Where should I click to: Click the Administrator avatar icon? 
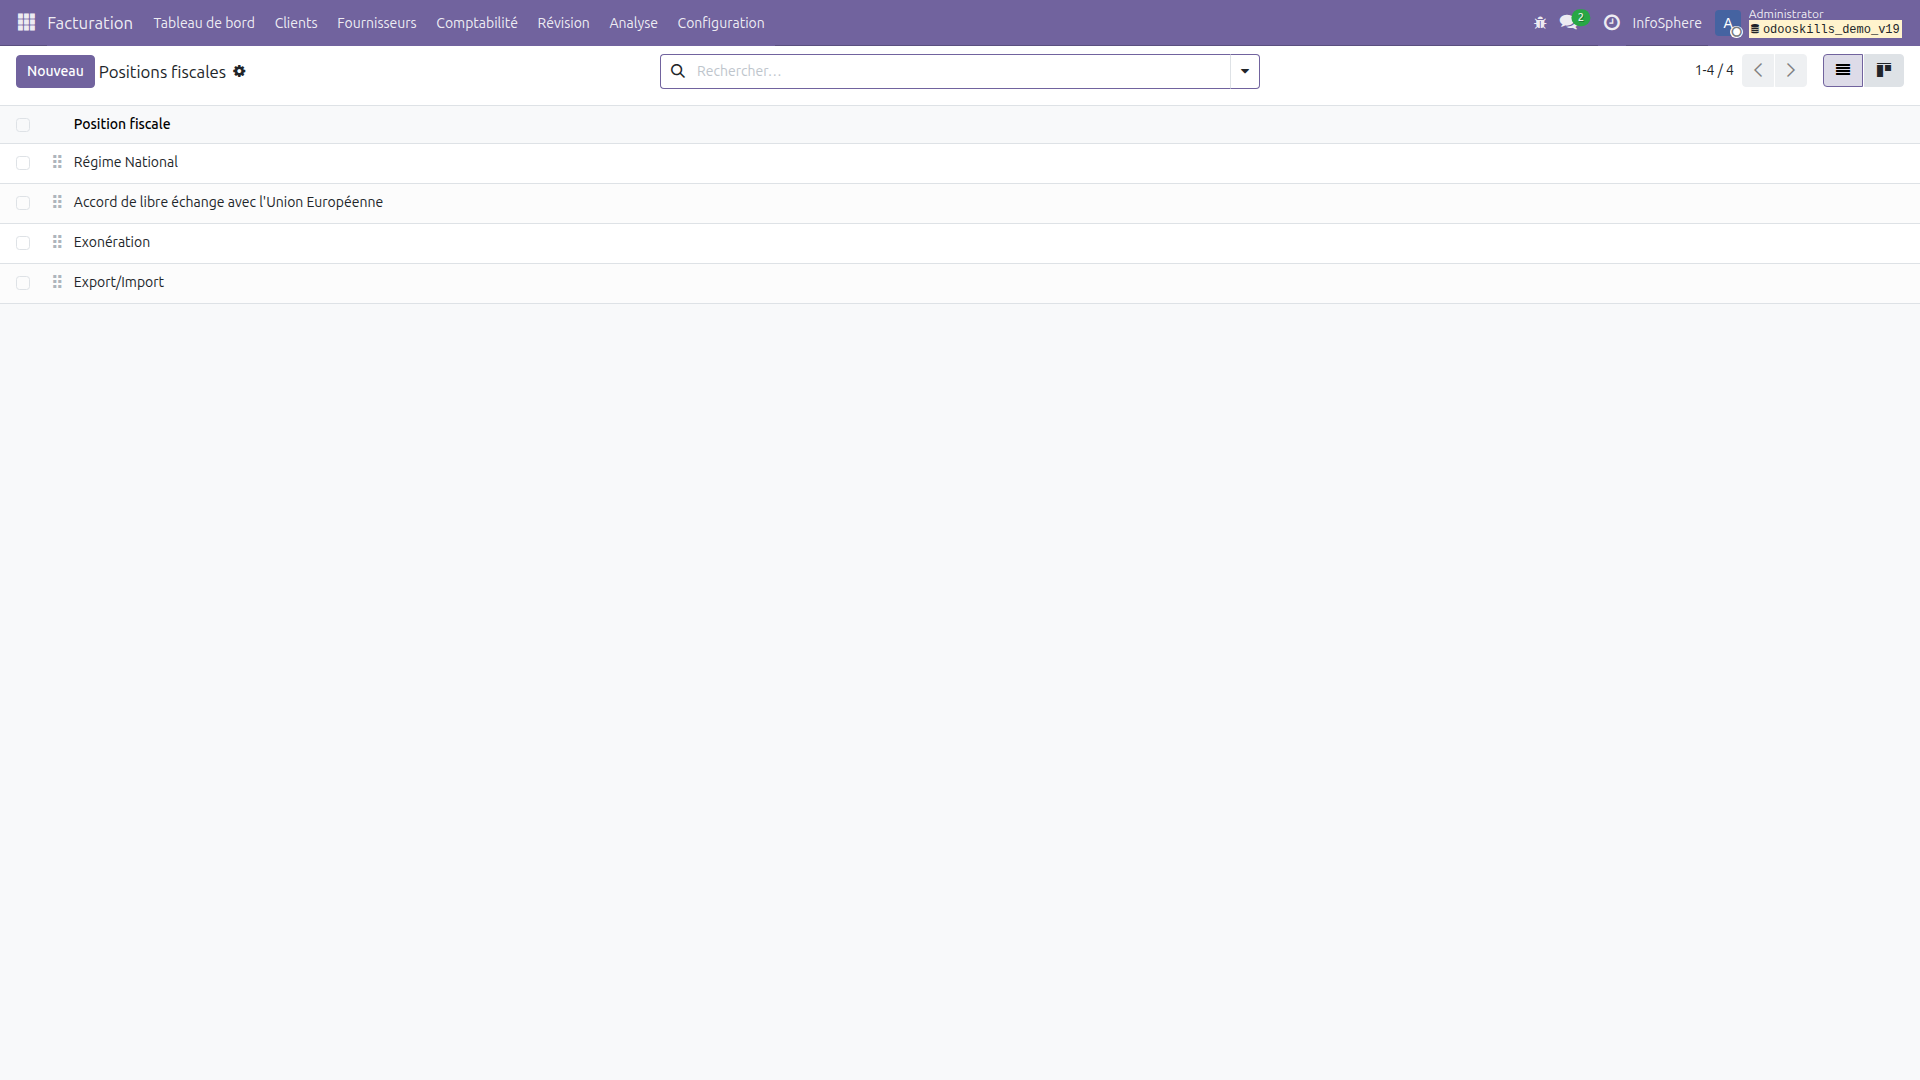point(1729,24)
